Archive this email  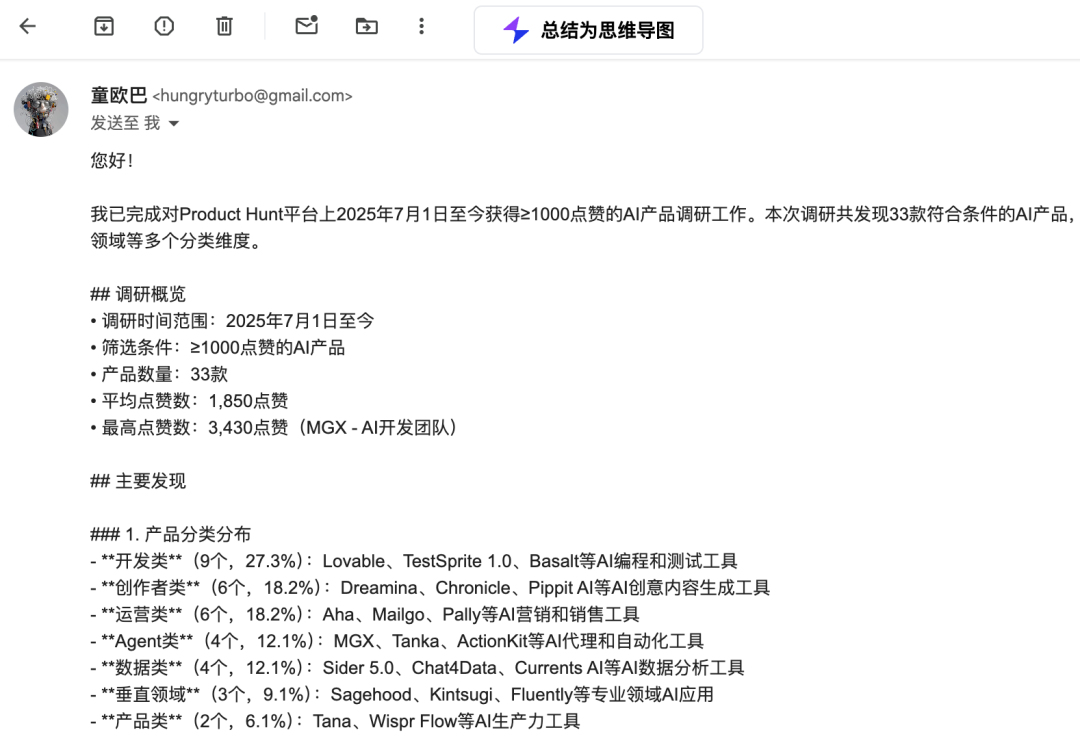coord(104,26)
